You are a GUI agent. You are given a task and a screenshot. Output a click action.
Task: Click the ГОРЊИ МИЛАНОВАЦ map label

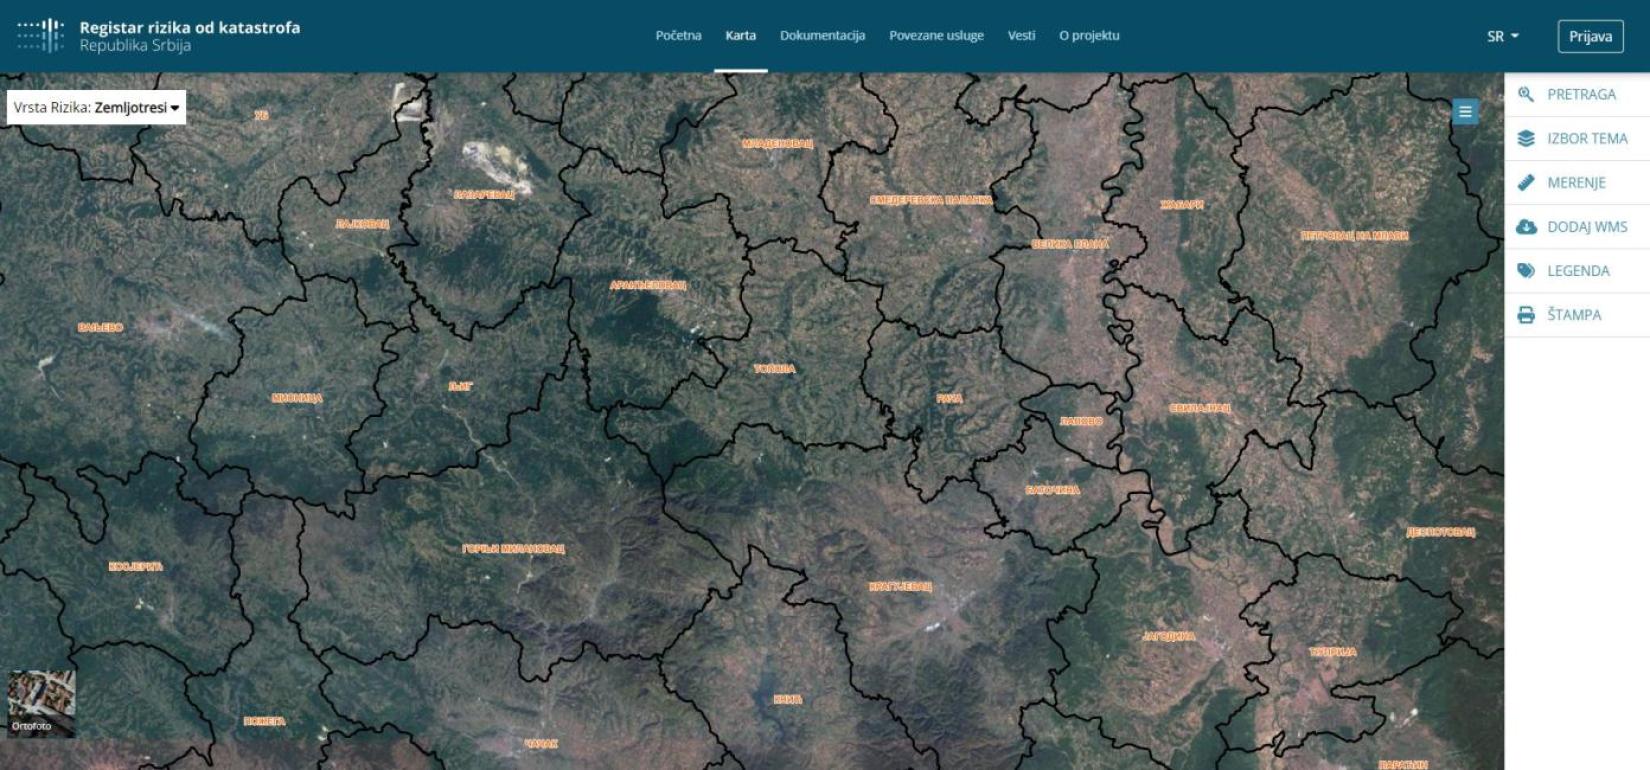(513, 549)
